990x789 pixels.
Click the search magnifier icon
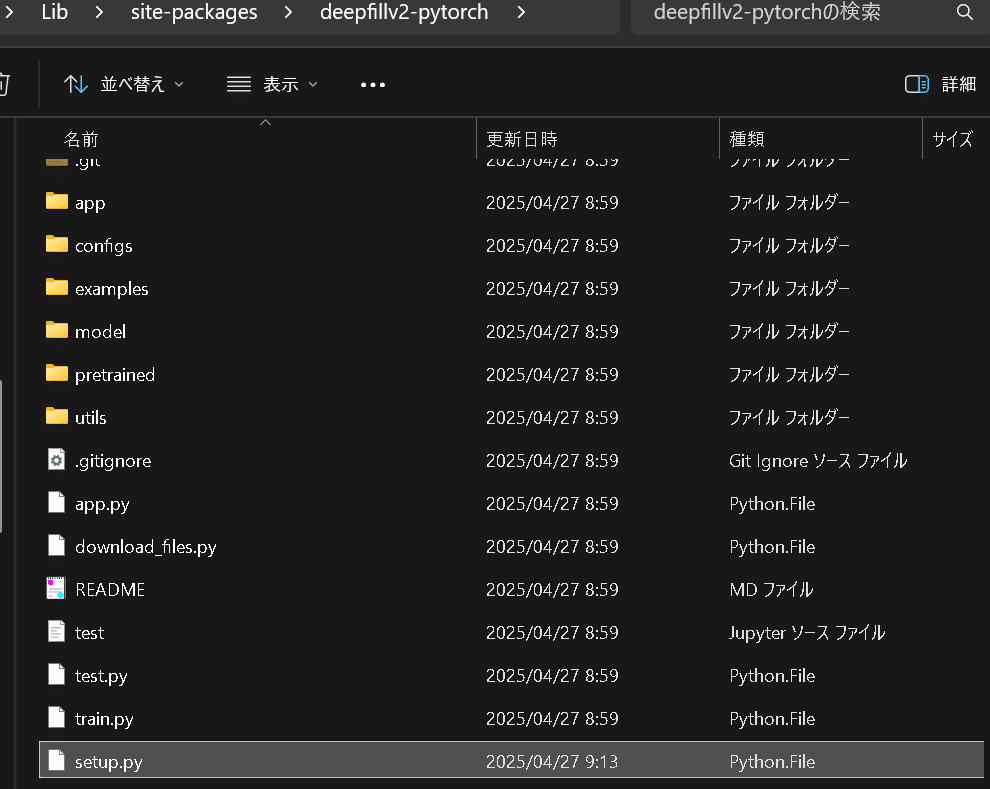click(963, 13)
